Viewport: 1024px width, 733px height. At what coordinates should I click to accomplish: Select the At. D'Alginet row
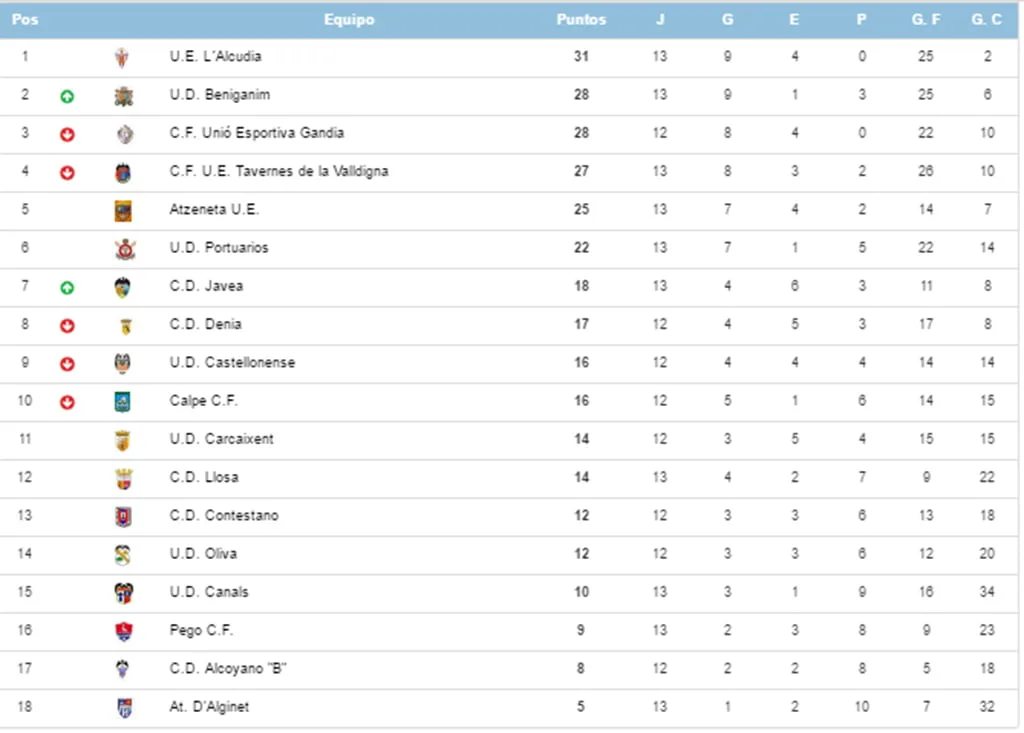(x=509, y=708)
